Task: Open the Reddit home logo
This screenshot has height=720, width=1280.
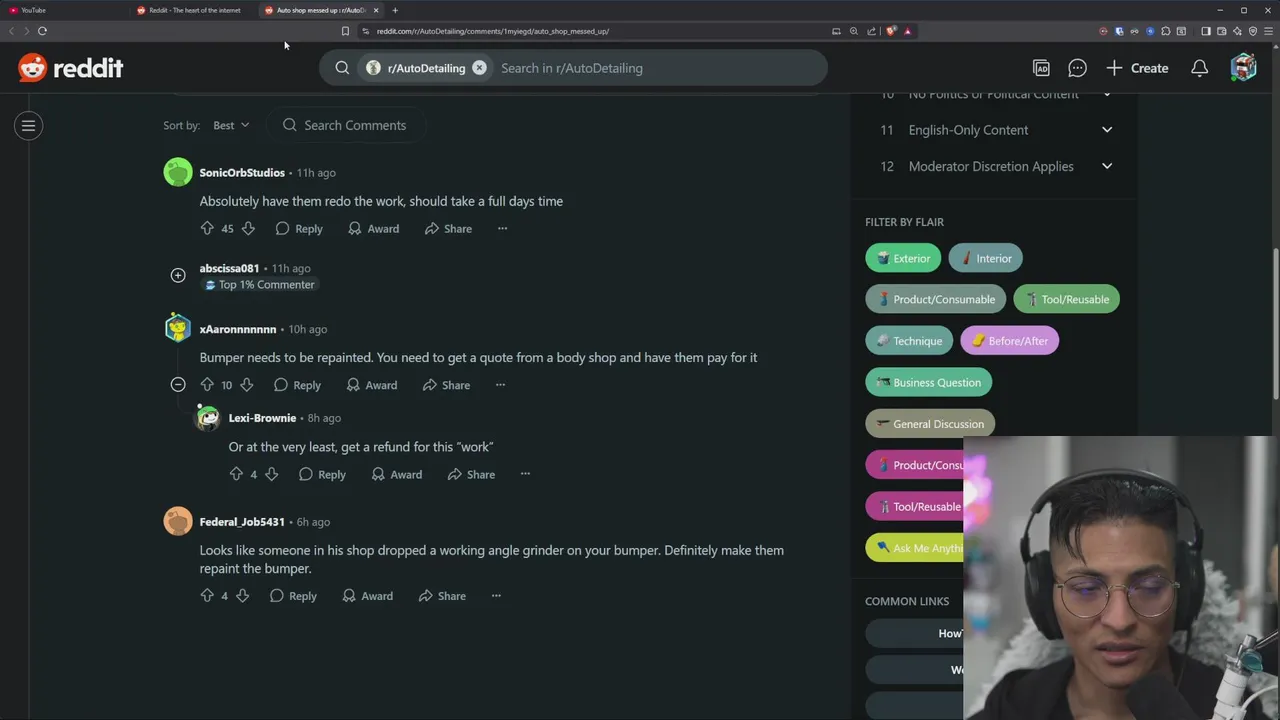Action: (70, 68)
